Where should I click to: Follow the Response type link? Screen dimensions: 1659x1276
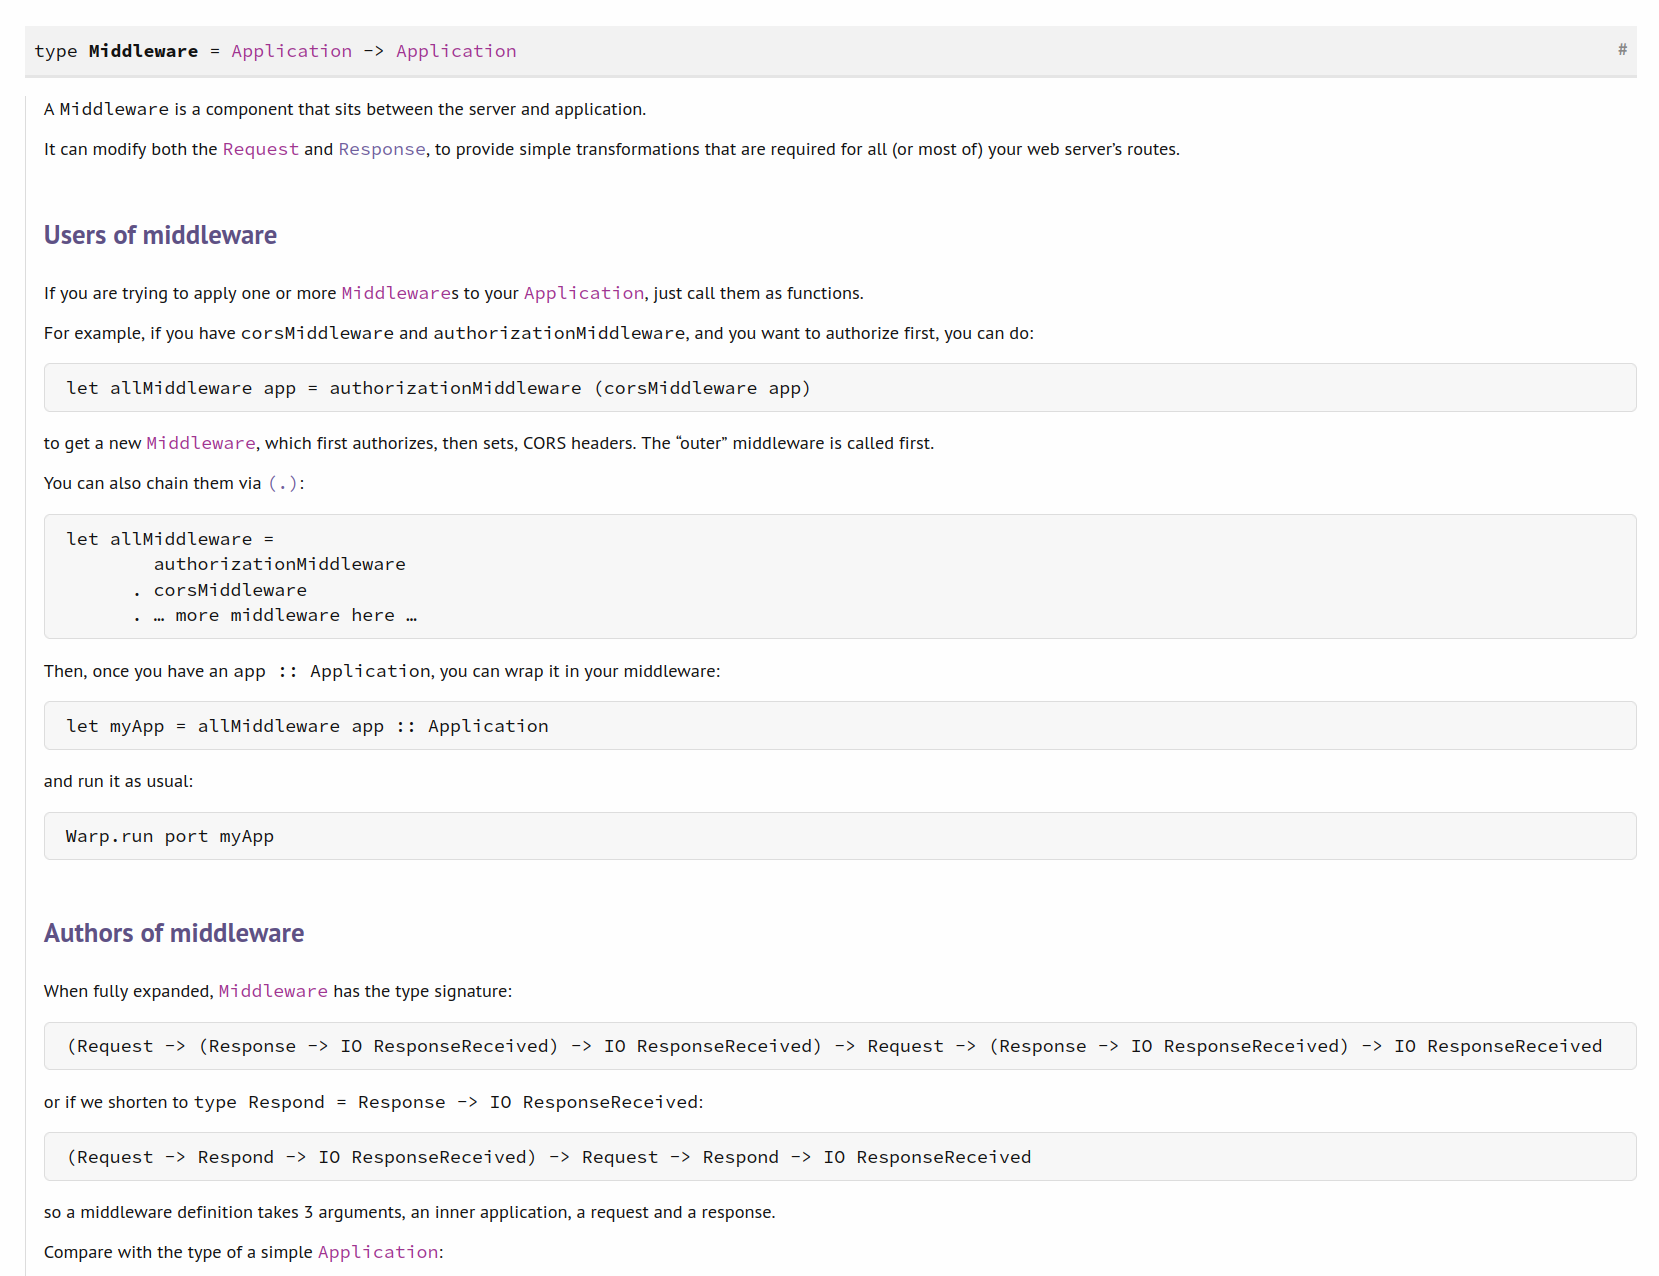382,149
